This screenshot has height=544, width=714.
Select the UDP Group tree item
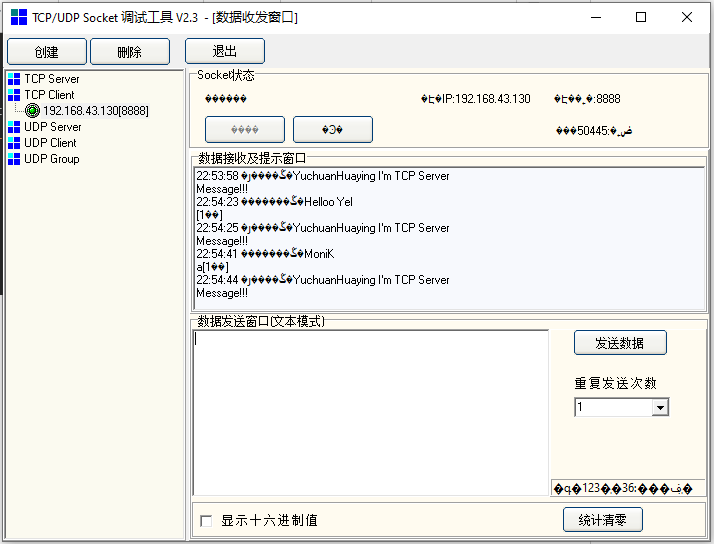(51, 159)
